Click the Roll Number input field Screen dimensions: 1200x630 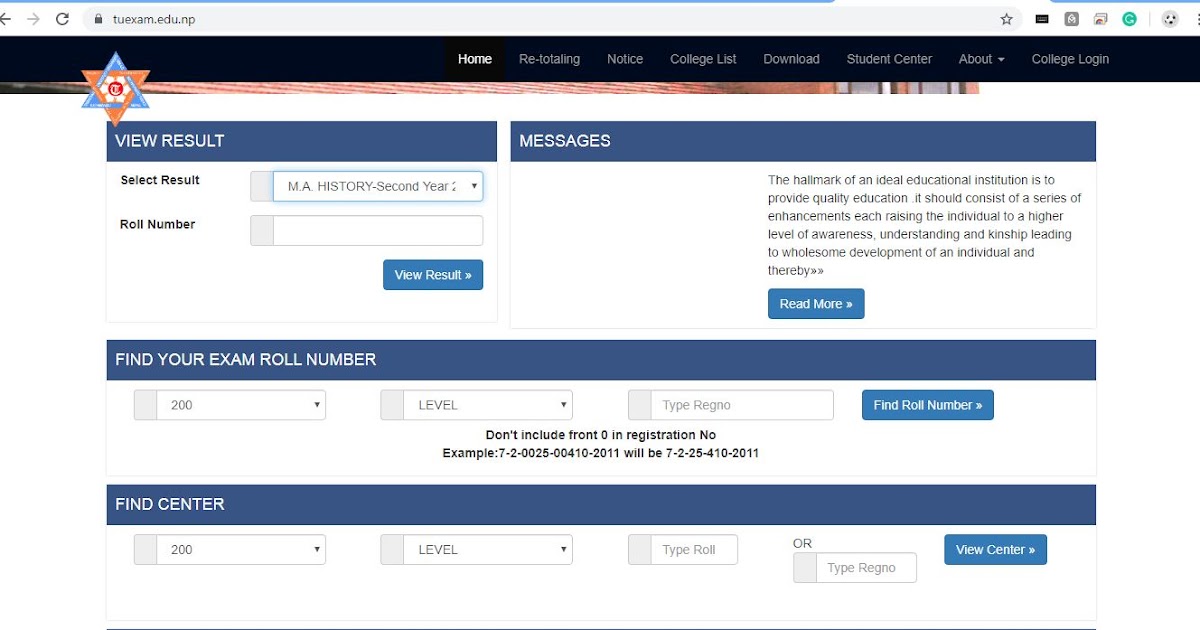(378, 230)
